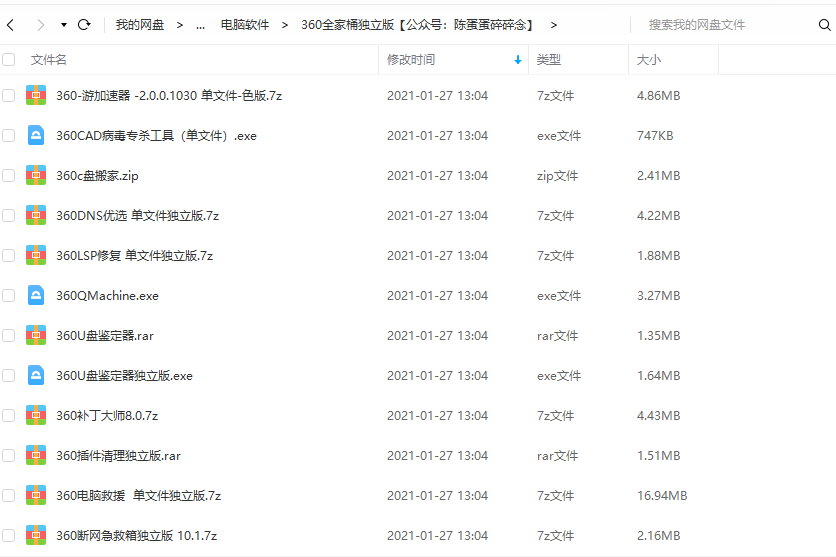Toggle the blue sort direction arrow
Image resolution: width=836 pixels, height=557 pixels.
517,60
